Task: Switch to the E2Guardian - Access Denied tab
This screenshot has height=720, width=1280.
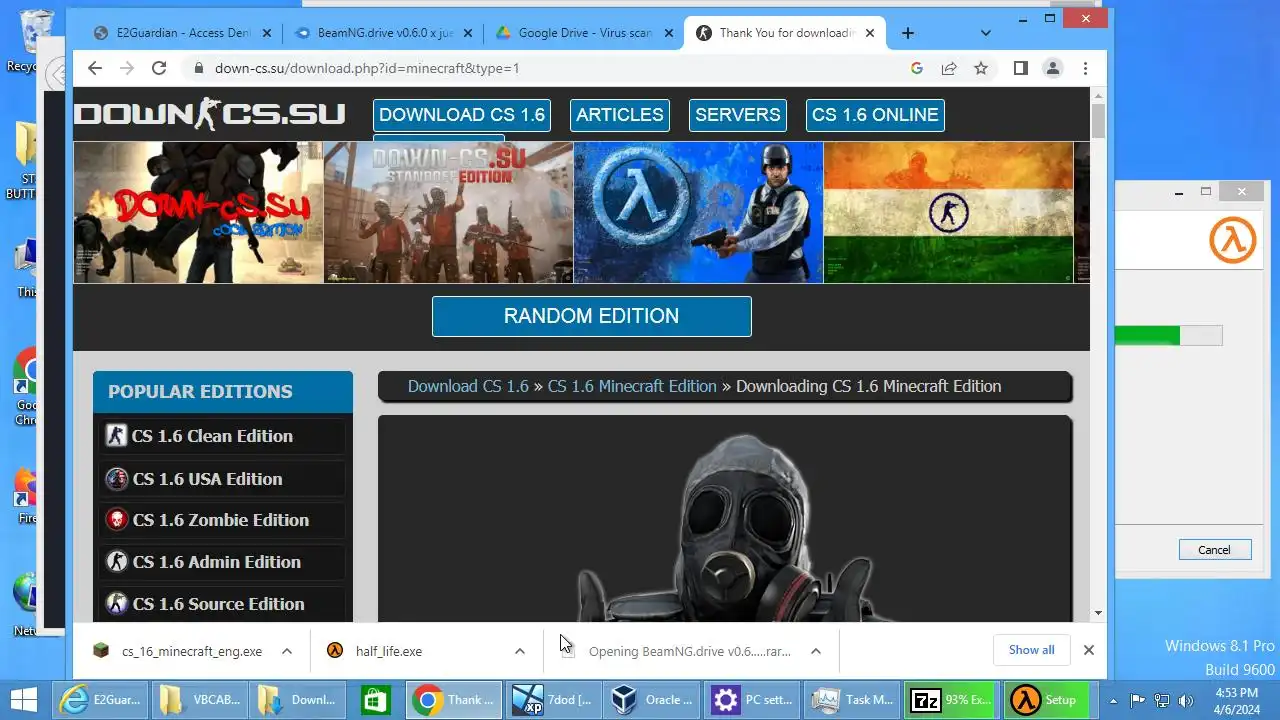Action: click(x=184, y=33)
